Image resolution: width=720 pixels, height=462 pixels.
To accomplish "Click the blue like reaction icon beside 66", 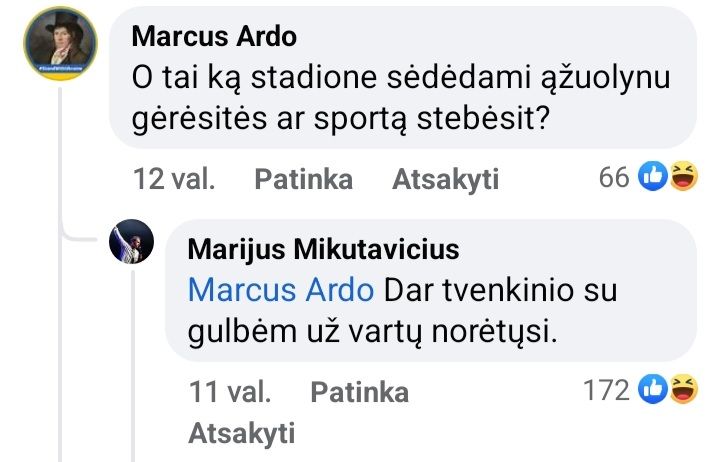I will pyautogui.click(x=653, y=178).
